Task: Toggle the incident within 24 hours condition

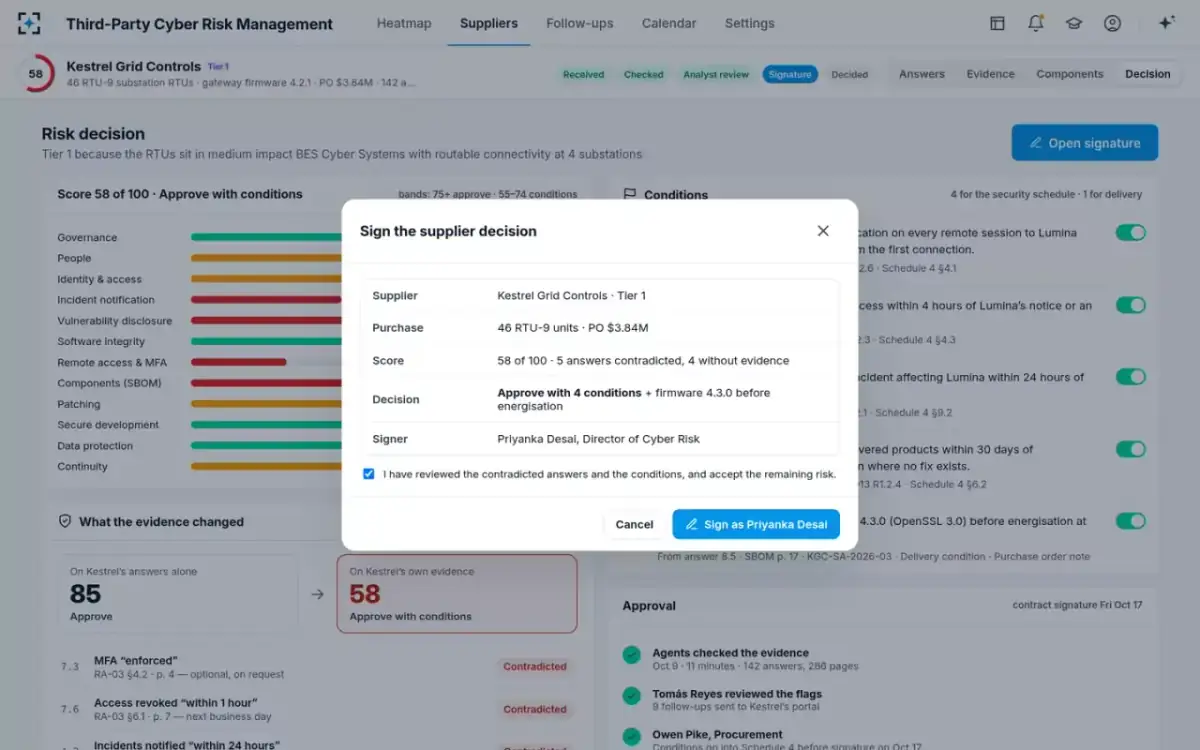Action: click(x=1131, y=377)
